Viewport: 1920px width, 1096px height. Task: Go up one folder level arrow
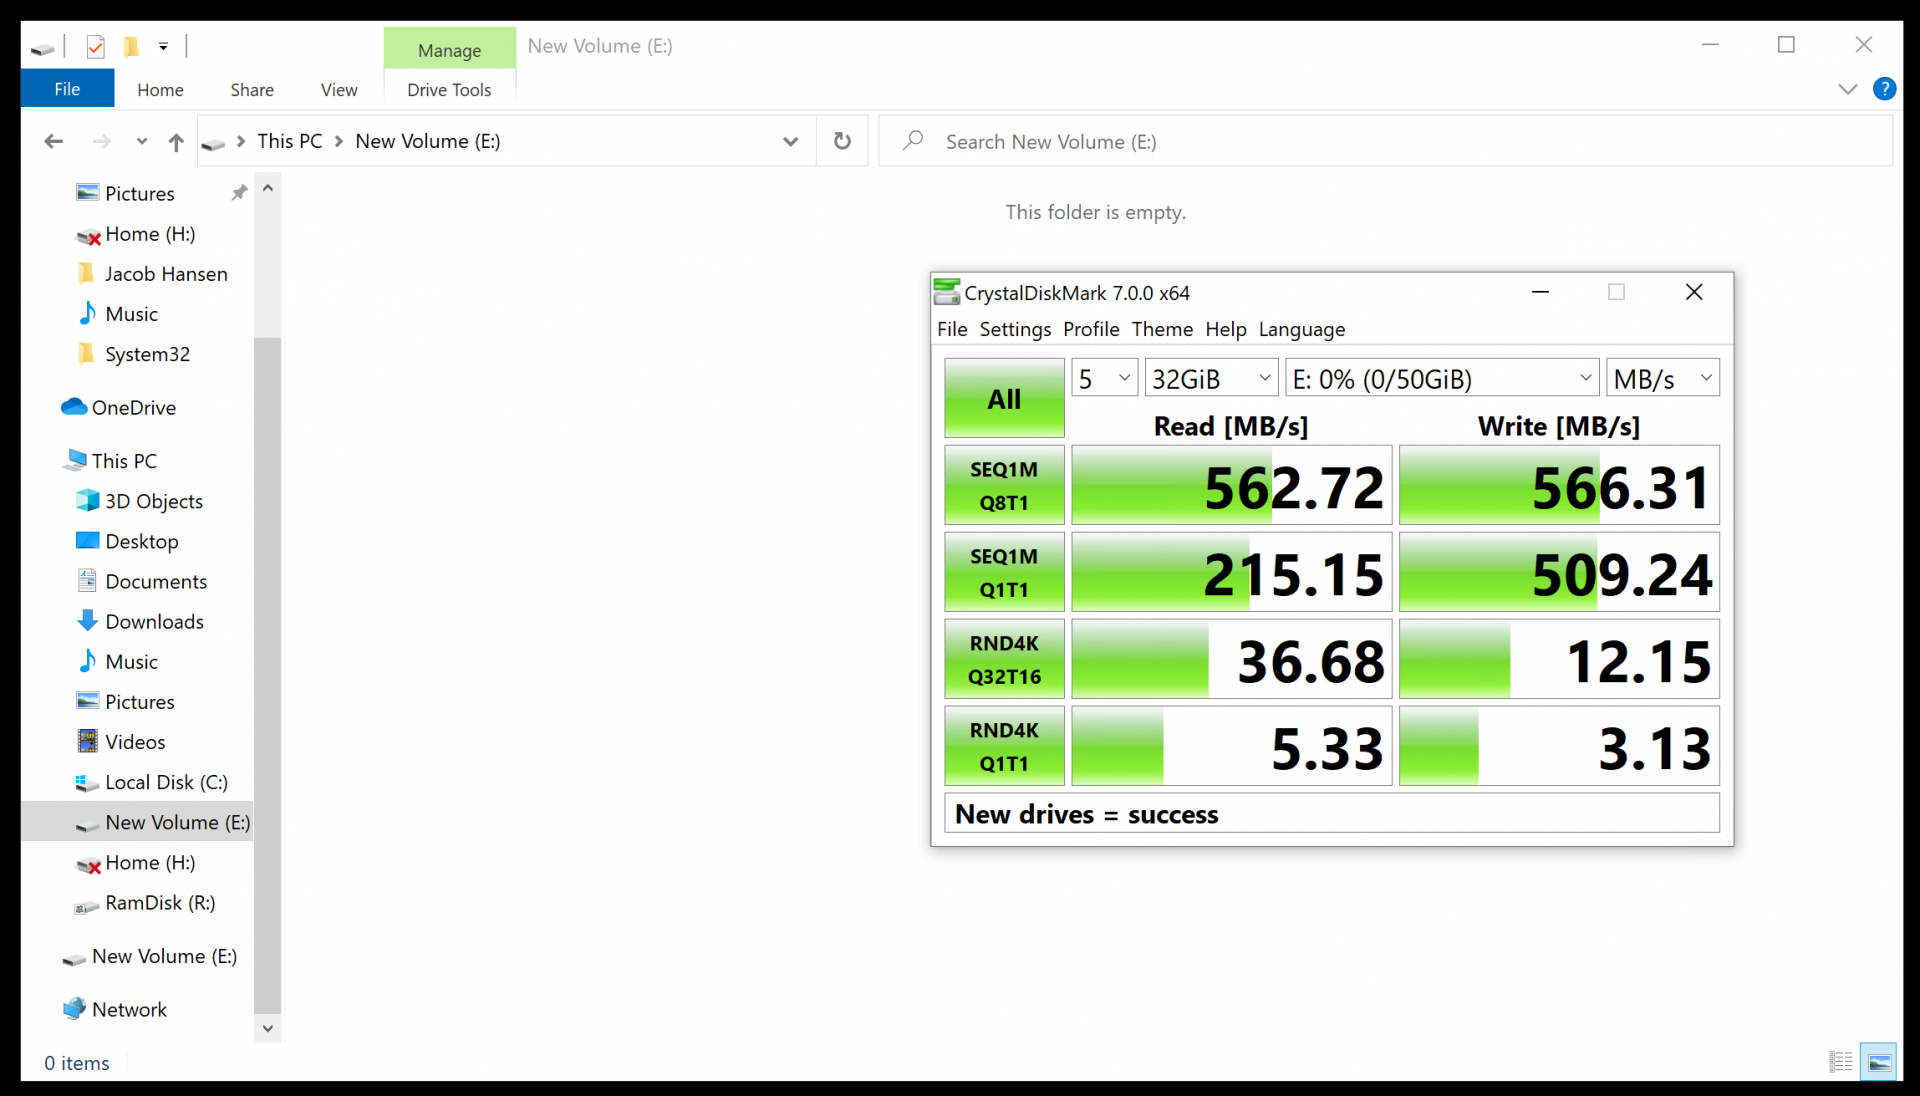[x=176, y=142]
